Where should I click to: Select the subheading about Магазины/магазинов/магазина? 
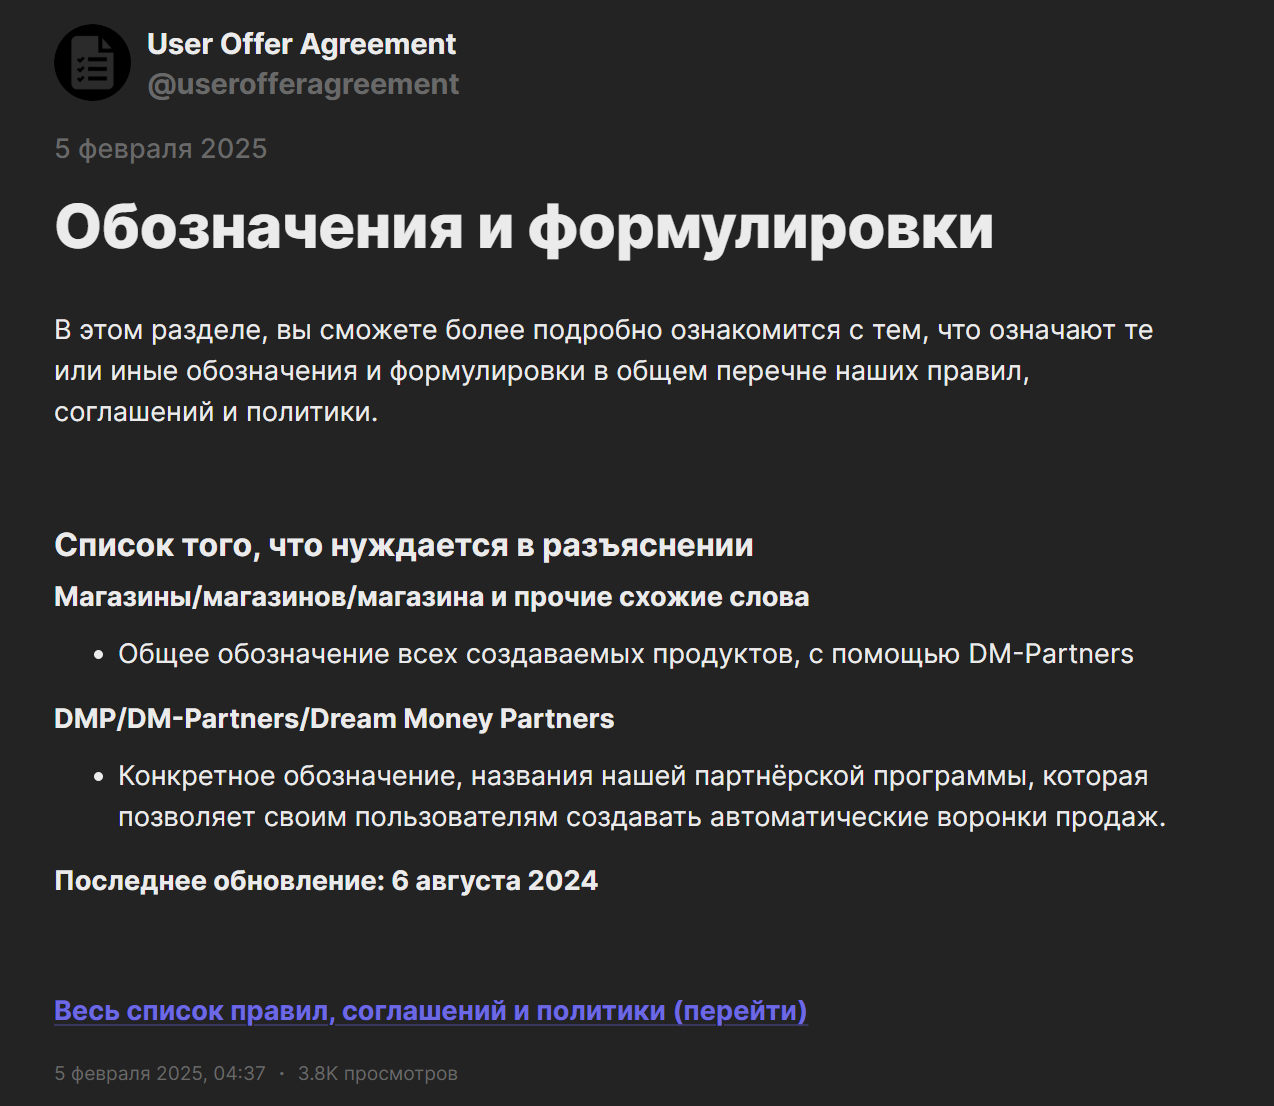click(432, 596)
